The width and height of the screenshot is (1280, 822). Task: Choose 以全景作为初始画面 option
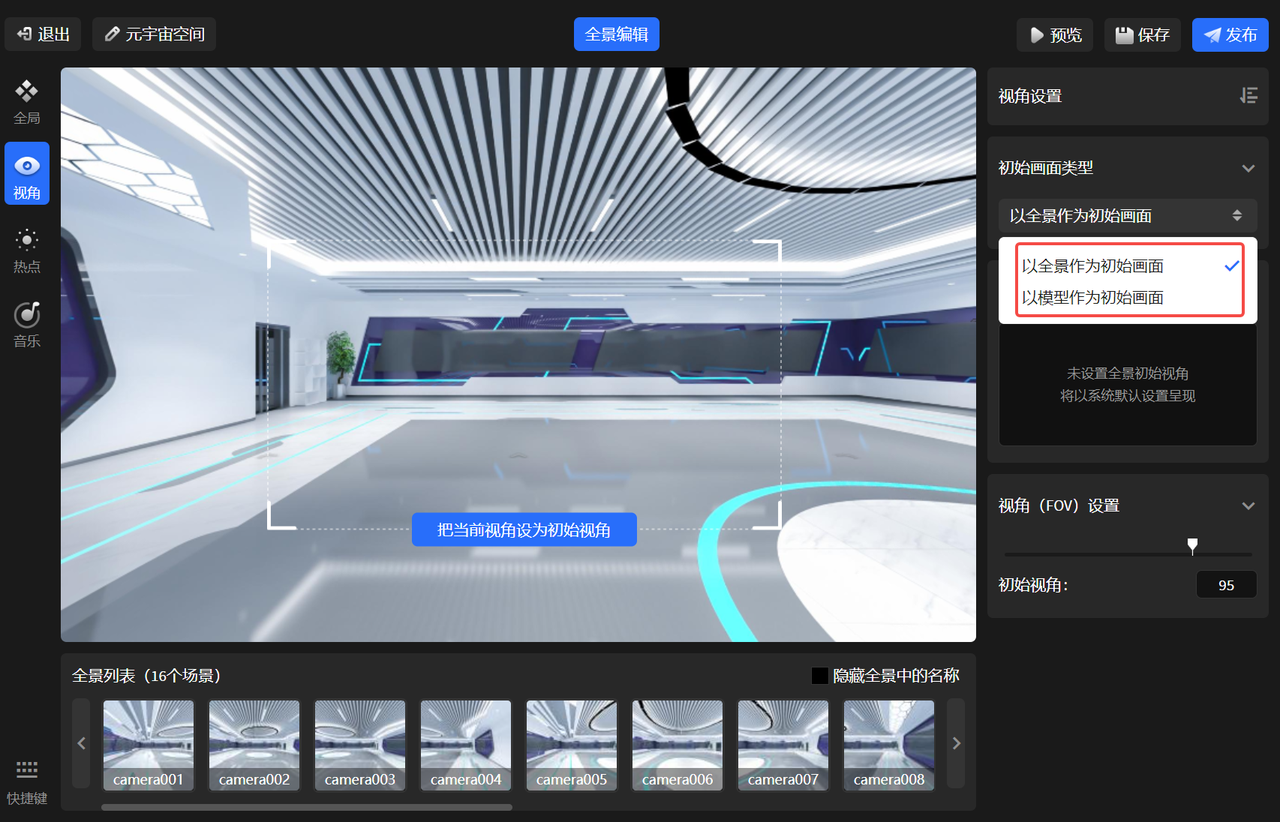click(x=1093, y=266)
